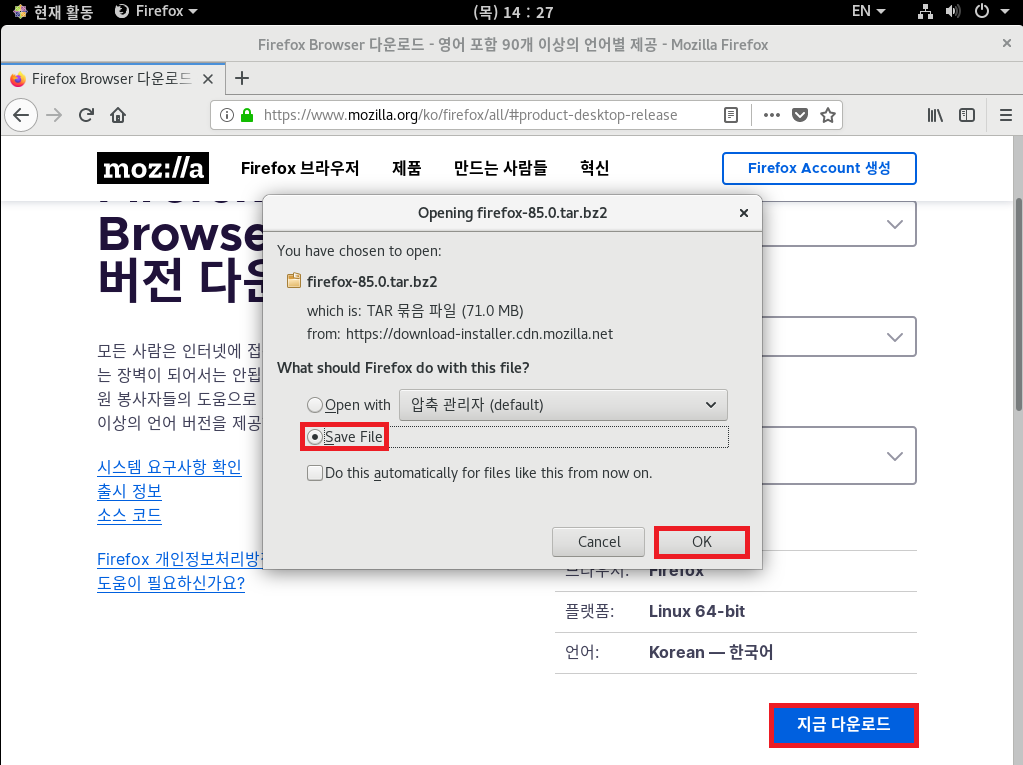The height and width of the screenshot is (765, 1023).
Task: Select the Firefox Browser 다운로드 tab
Action: pyautogui.click(x=111, y=79)
